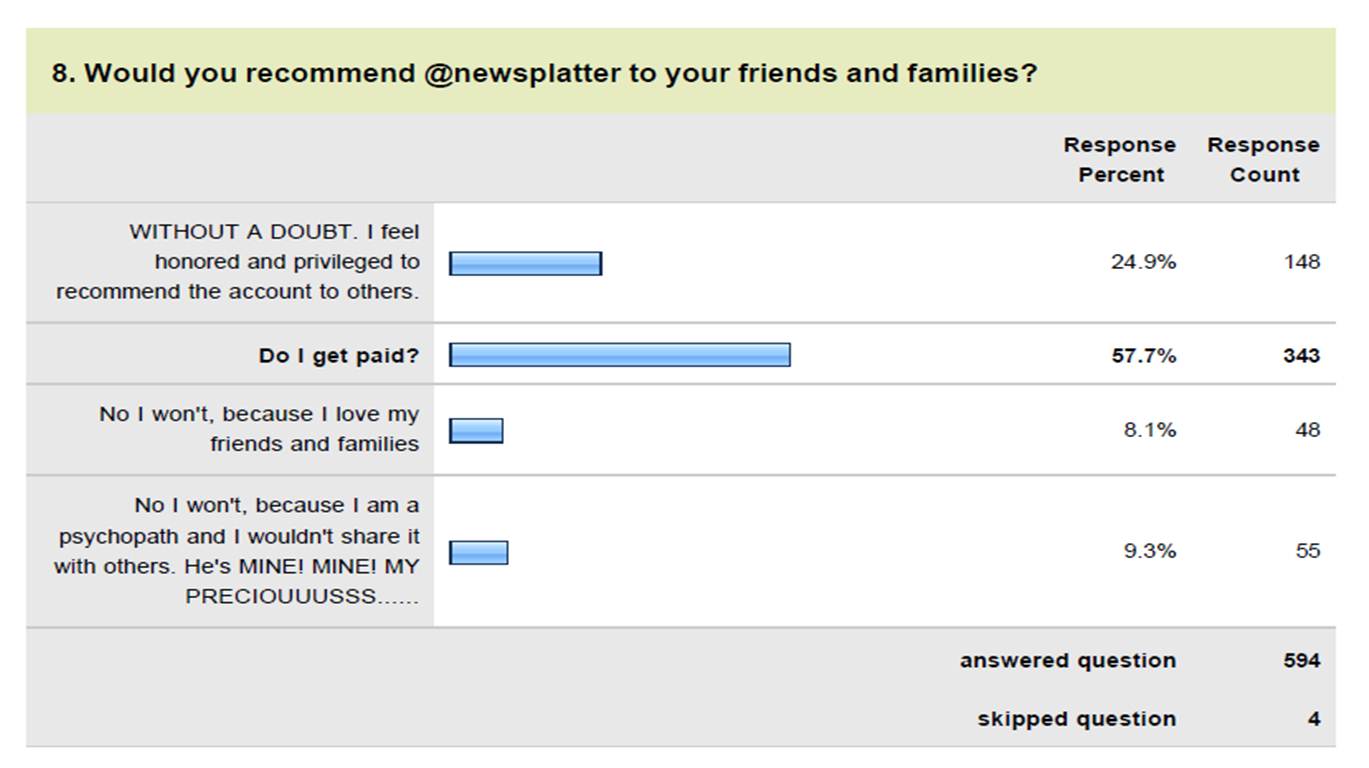
Task: Click the response count 48
Action: point(1307,430)
